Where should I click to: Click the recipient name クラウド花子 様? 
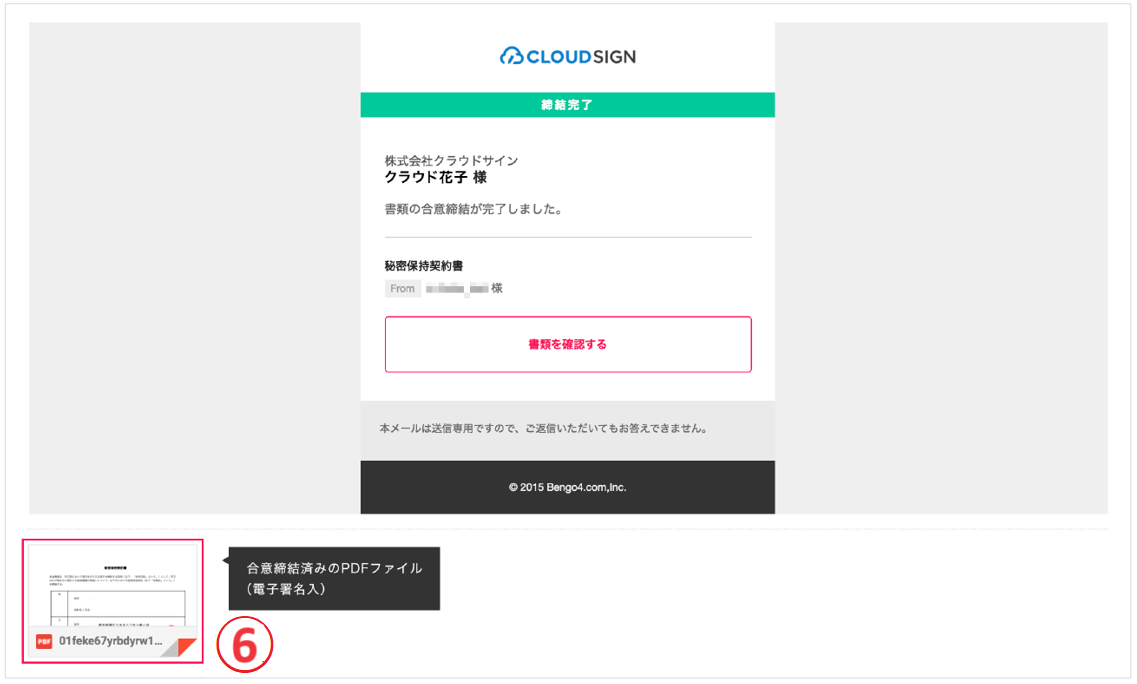tap(436, 178)
